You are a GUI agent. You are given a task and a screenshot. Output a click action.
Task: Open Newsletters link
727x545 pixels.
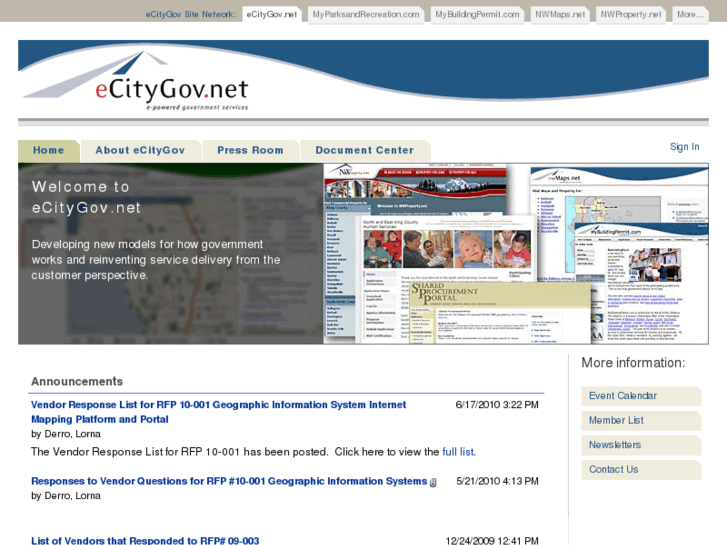tap(641, 445)
